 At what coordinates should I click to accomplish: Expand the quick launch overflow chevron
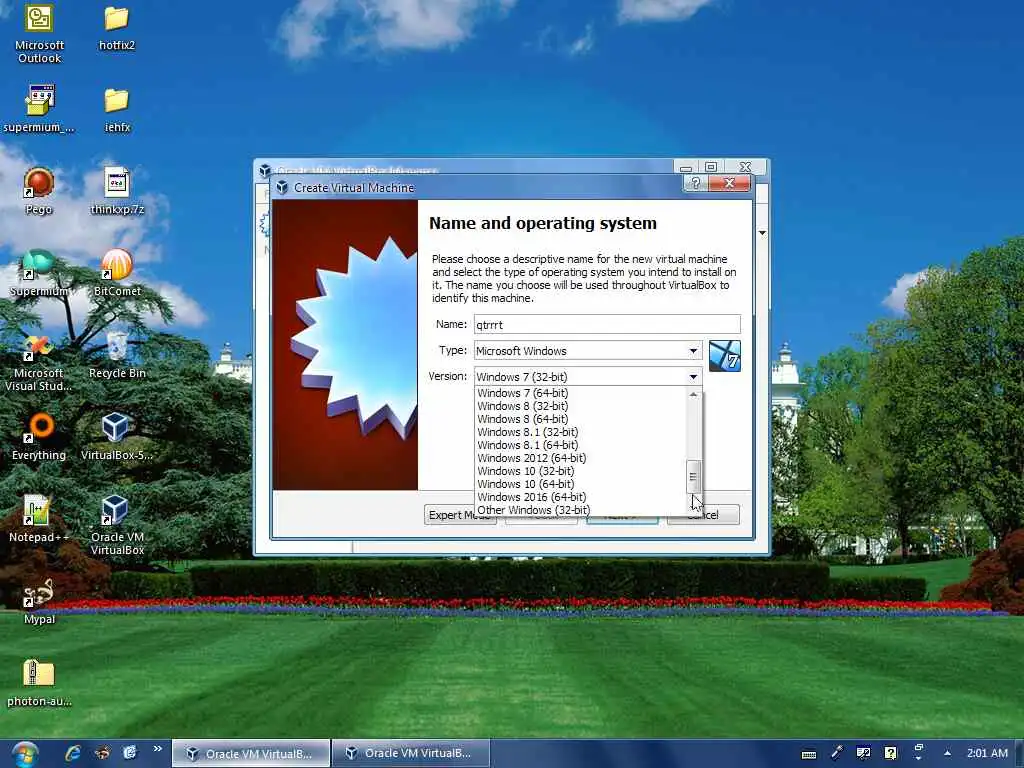tap(157, 749)
